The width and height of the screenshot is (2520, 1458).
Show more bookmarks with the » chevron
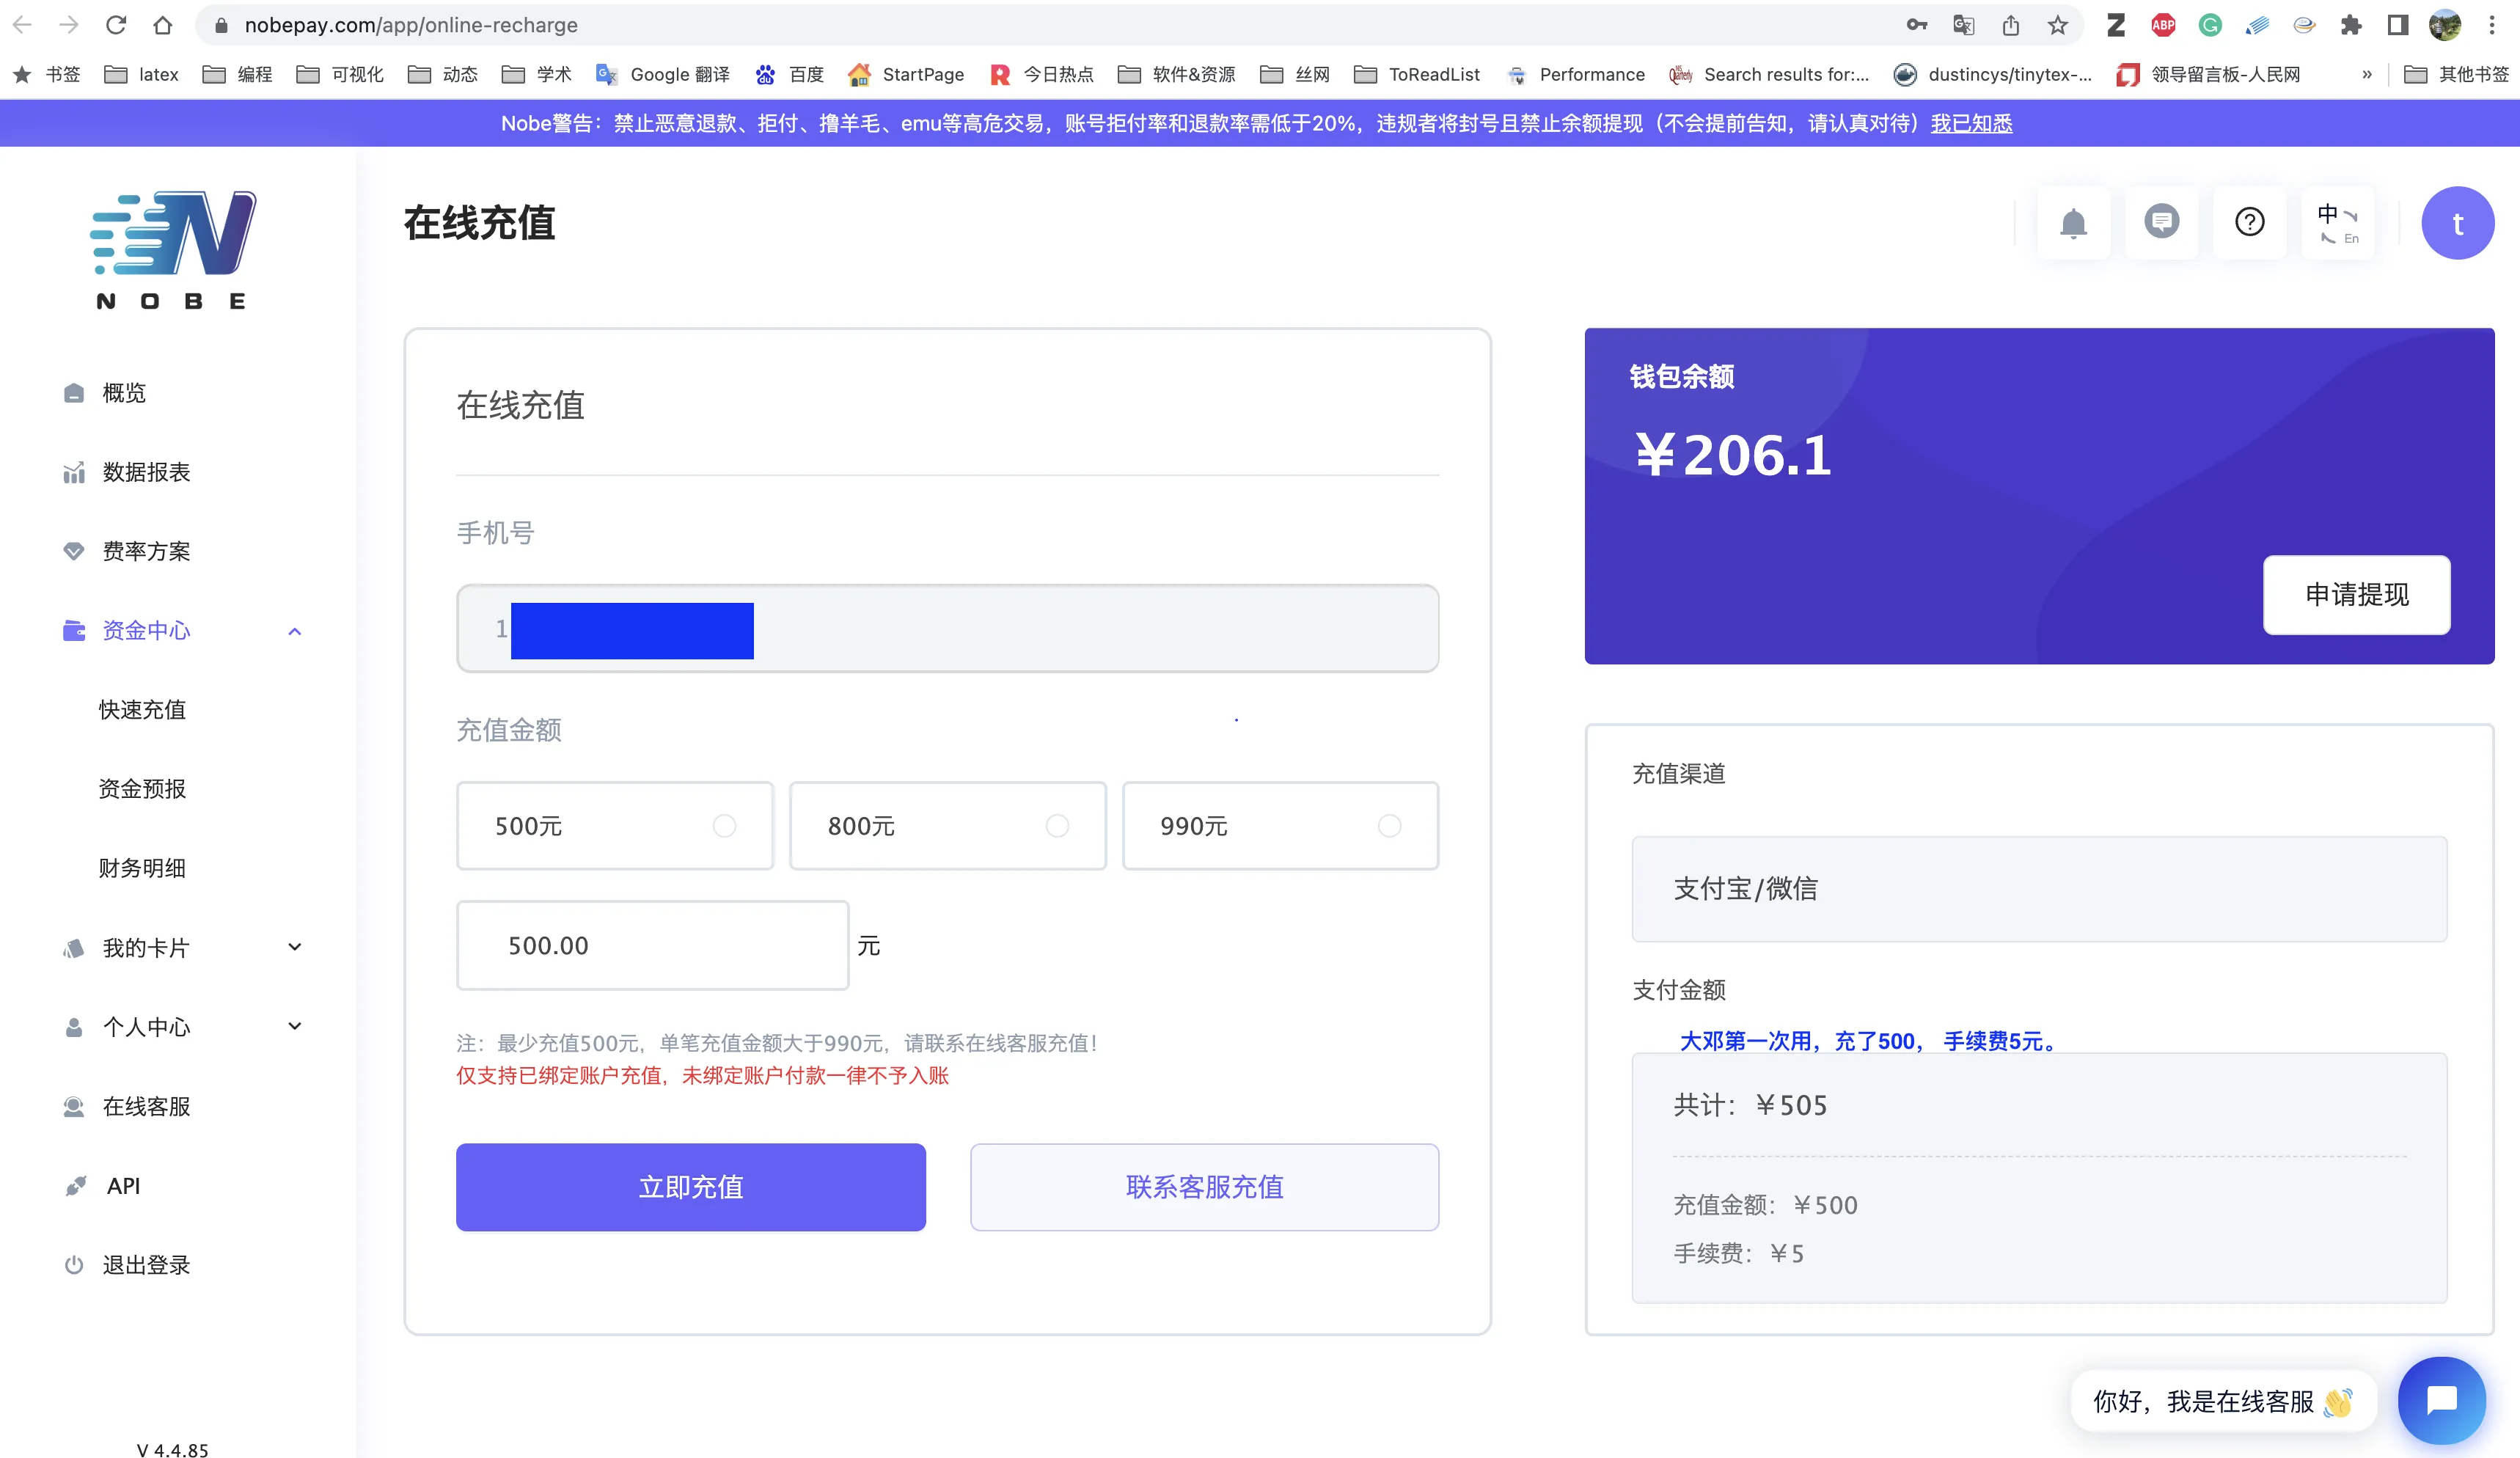(x=2367, y=74)
